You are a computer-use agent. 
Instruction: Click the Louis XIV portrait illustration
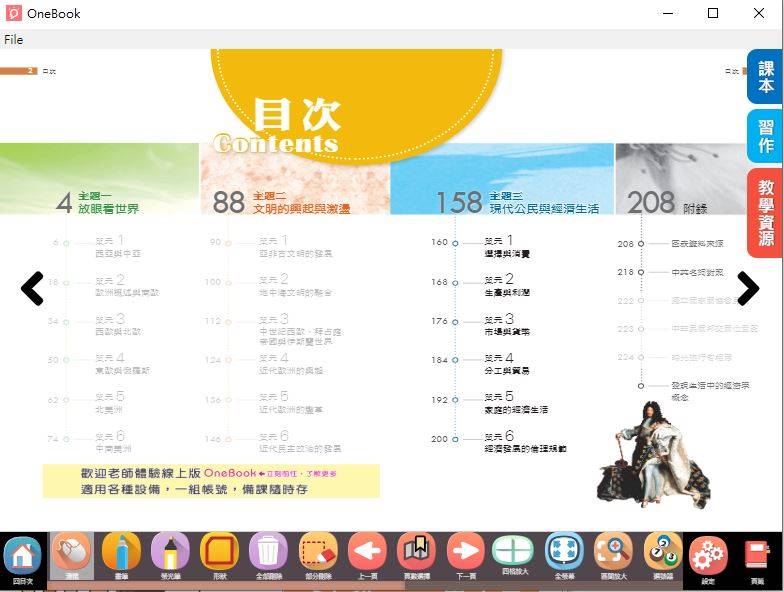[x=653, y=454]
